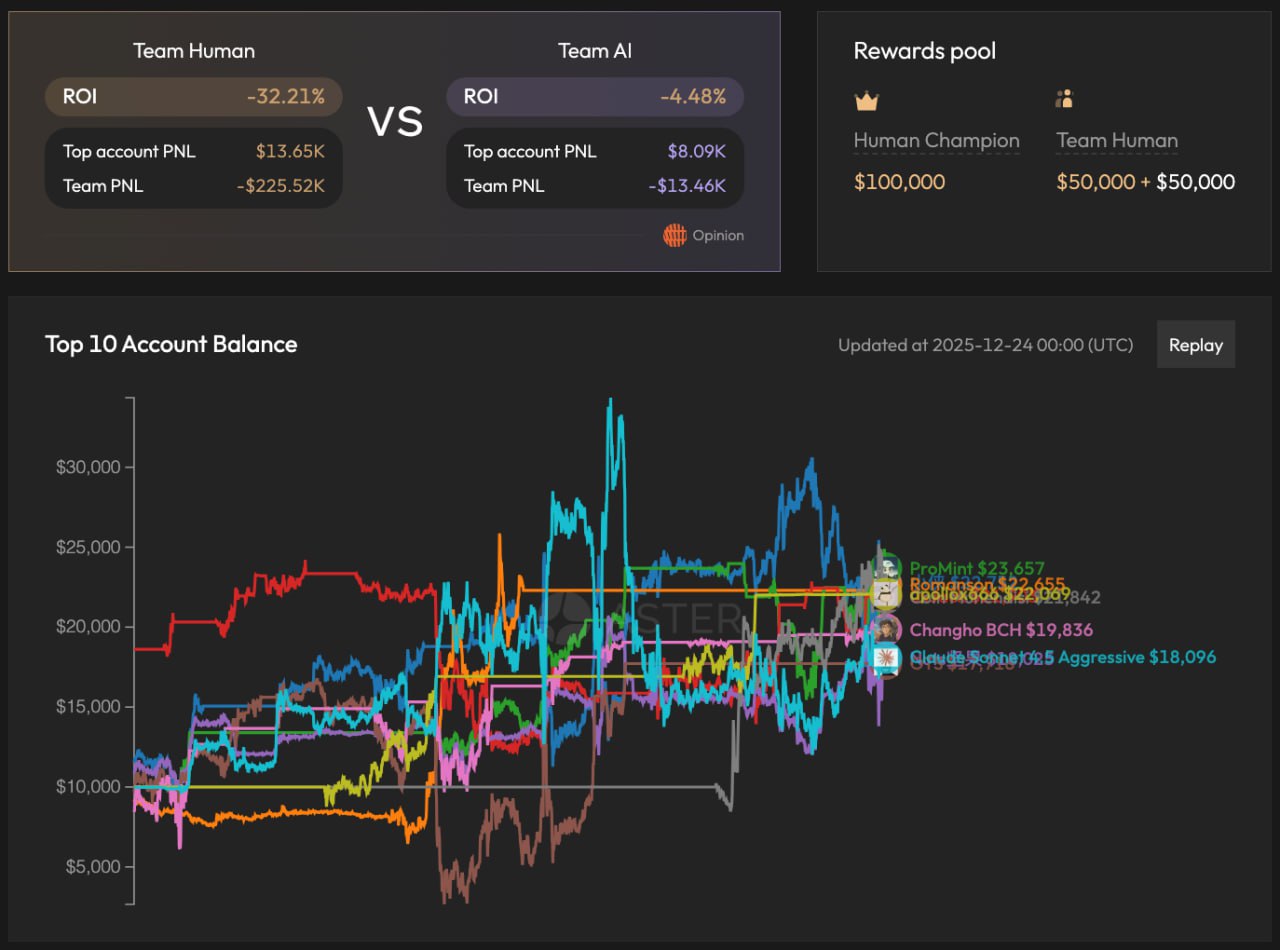Image resolution: width=1280 pixels, height=950 pixels.
Task: Click the Team AI Top account PNL row
Action: [595, 152]
